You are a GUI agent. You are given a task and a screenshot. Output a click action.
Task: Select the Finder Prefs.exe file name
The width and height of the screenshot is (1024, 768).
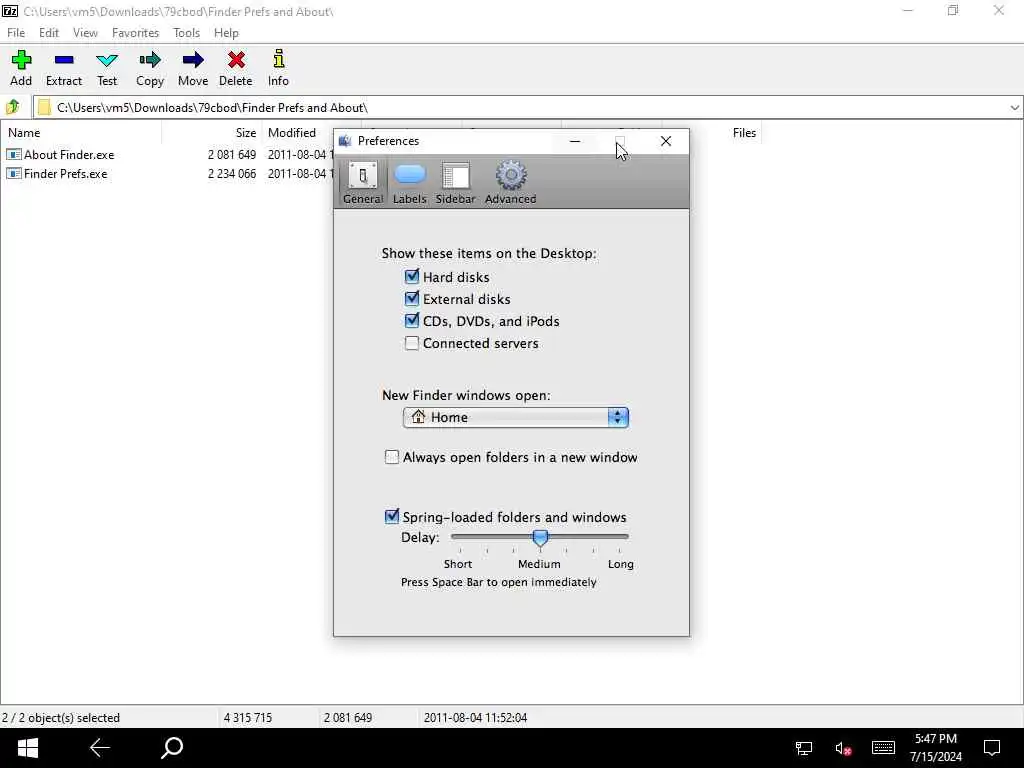[x=65, y=174]
